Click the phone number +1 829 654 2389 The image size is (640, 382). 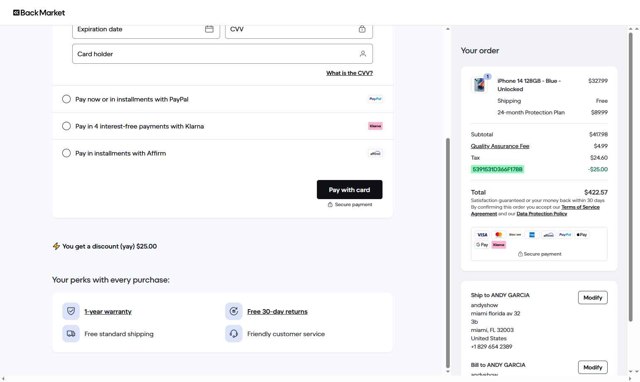coord(491,346)
